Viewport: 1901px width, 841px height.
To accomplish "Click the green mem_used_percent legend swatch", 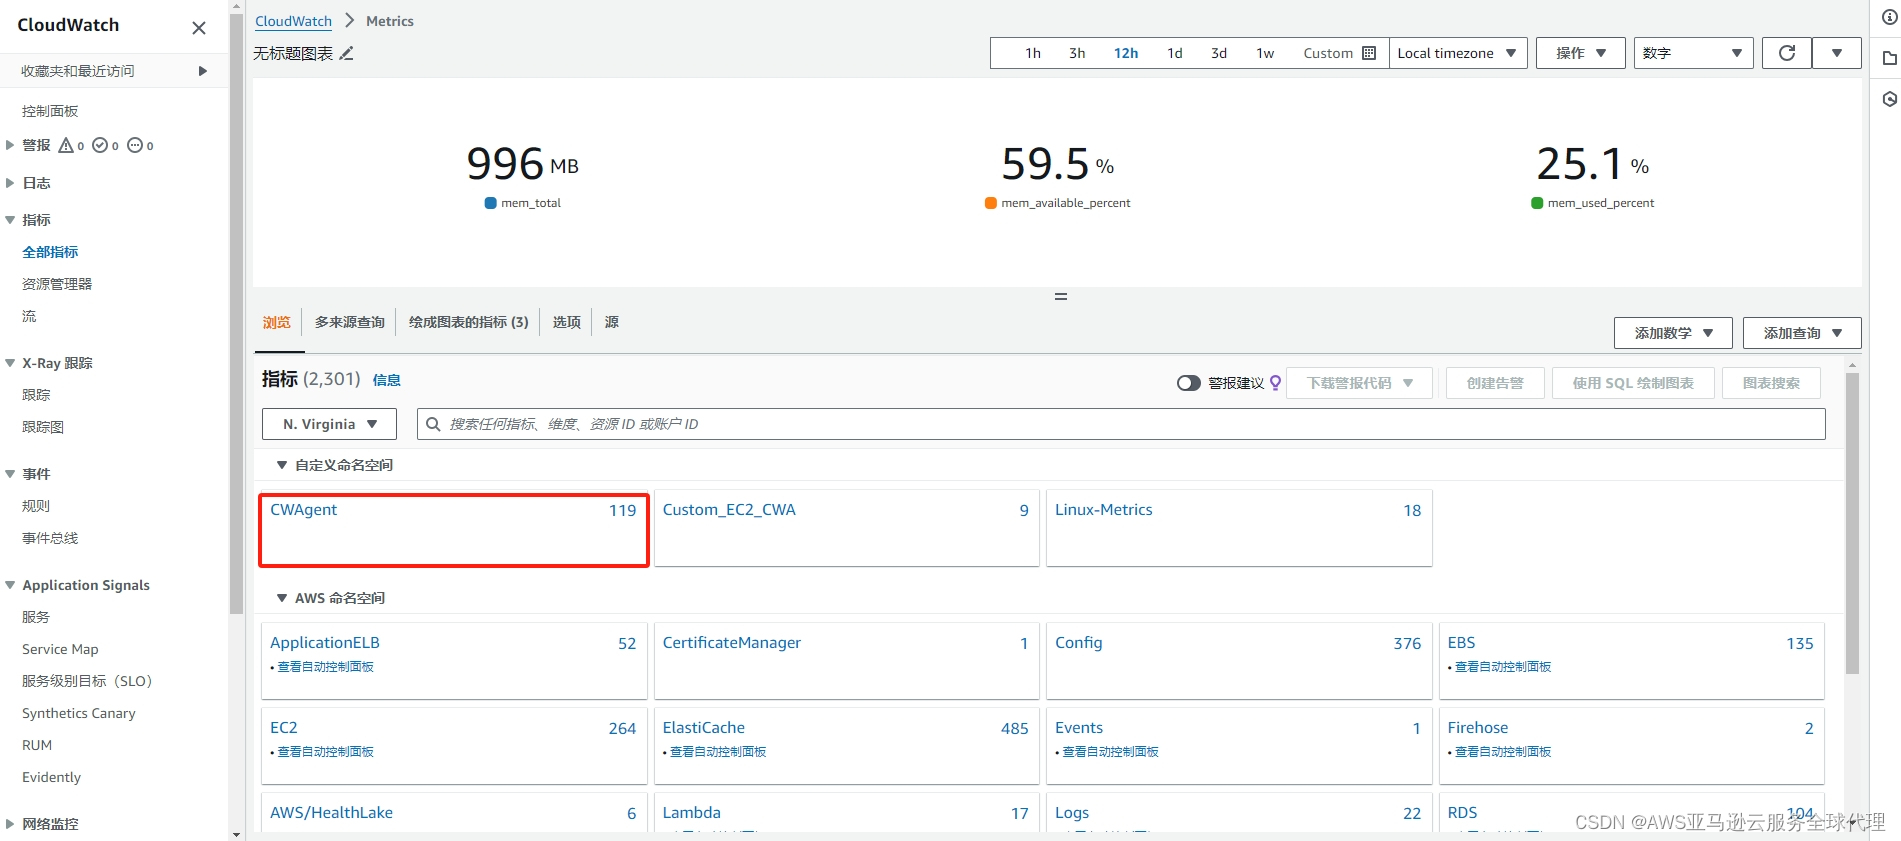I will pos(1537,203).
